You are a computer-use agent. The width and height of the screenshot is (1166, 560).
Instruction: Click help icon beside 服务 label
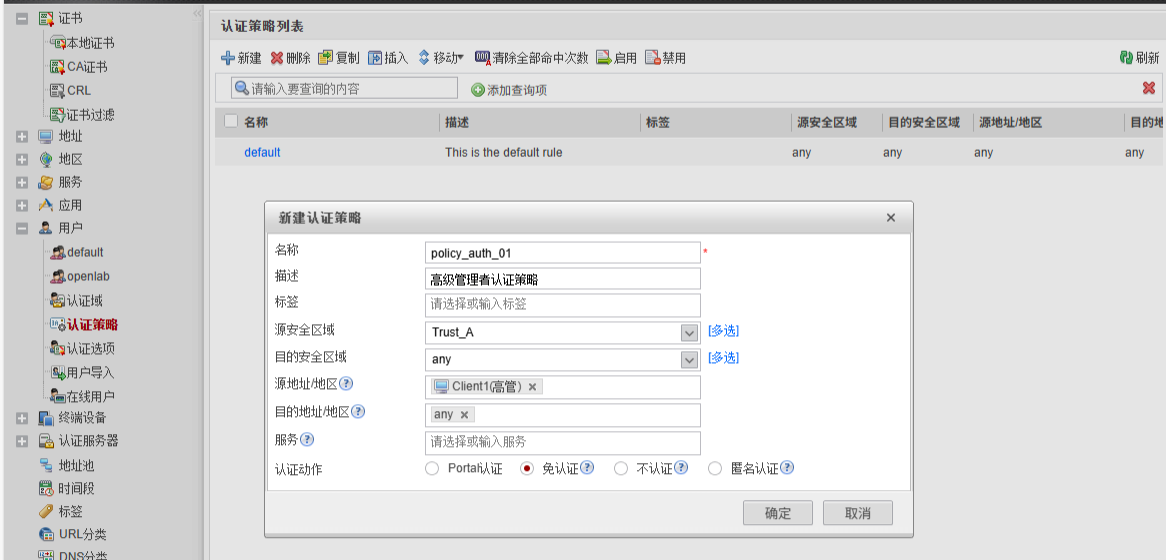pyautogui.click(x=306, y=440)
